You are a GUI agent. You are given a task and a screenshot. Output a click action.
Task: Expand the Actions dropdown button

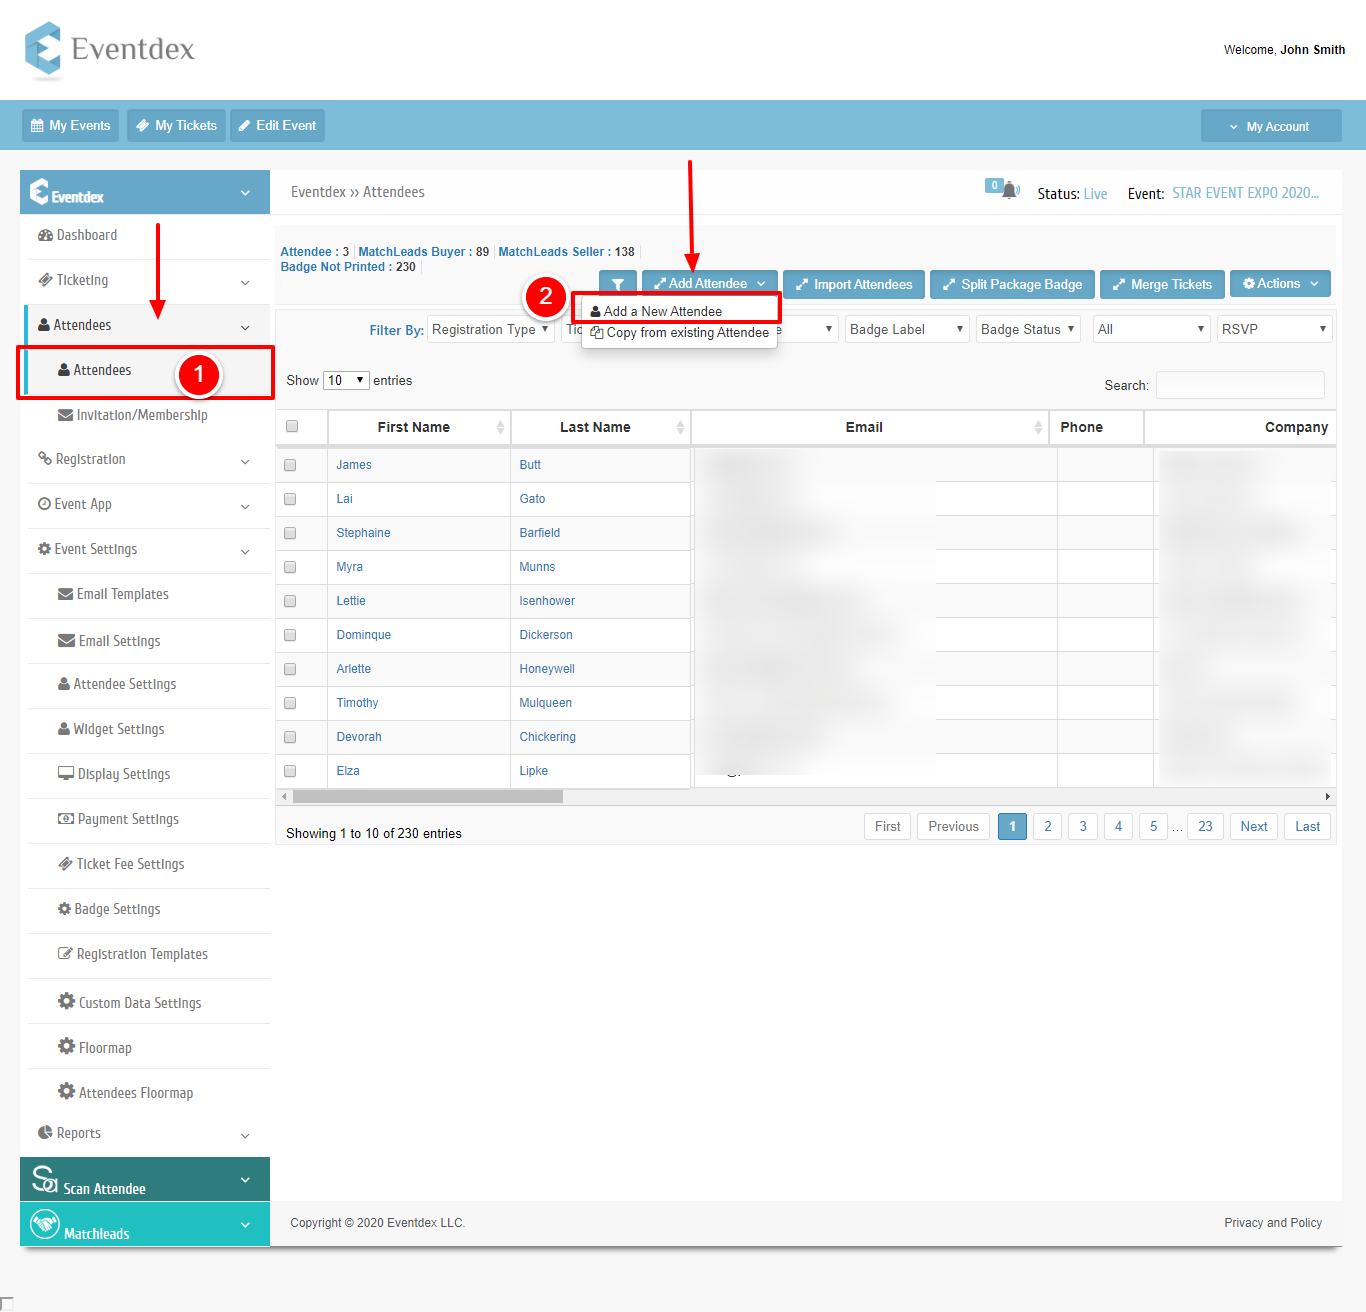coord(1280,284)
